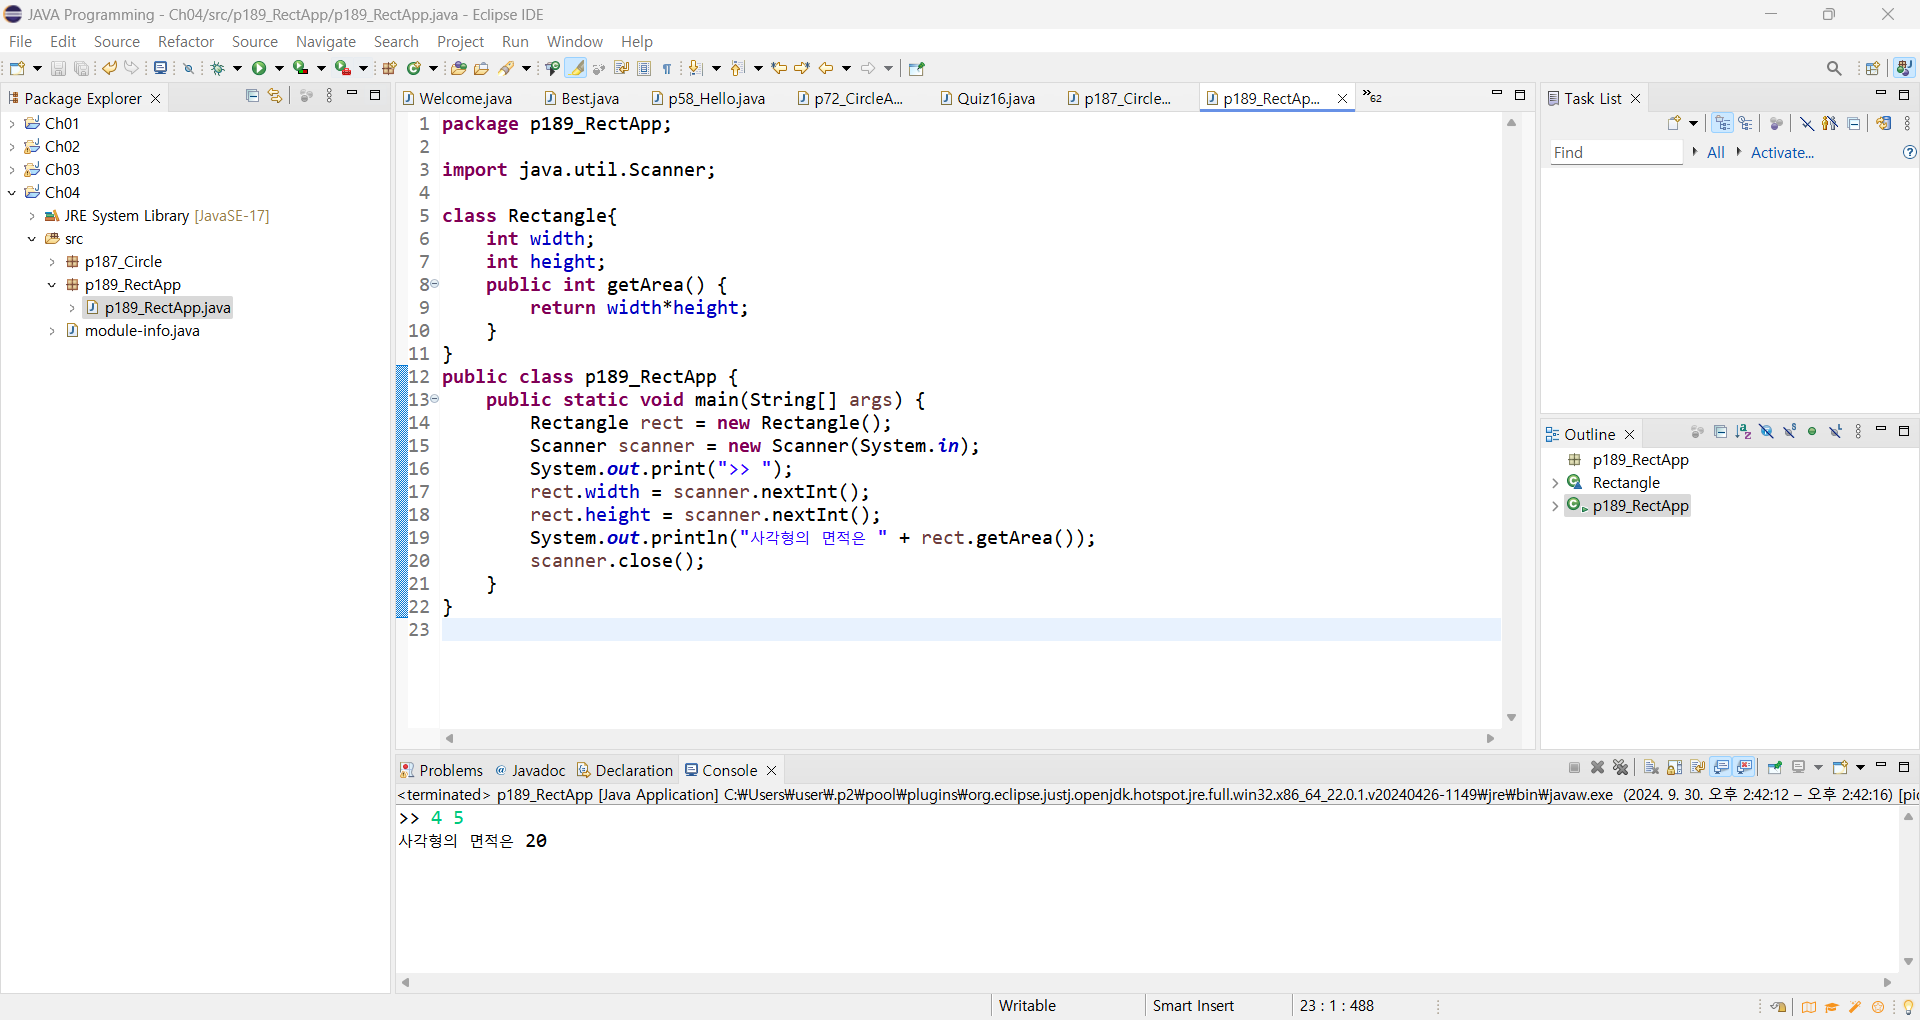Click the Save toolbar icon

point(58,68)
